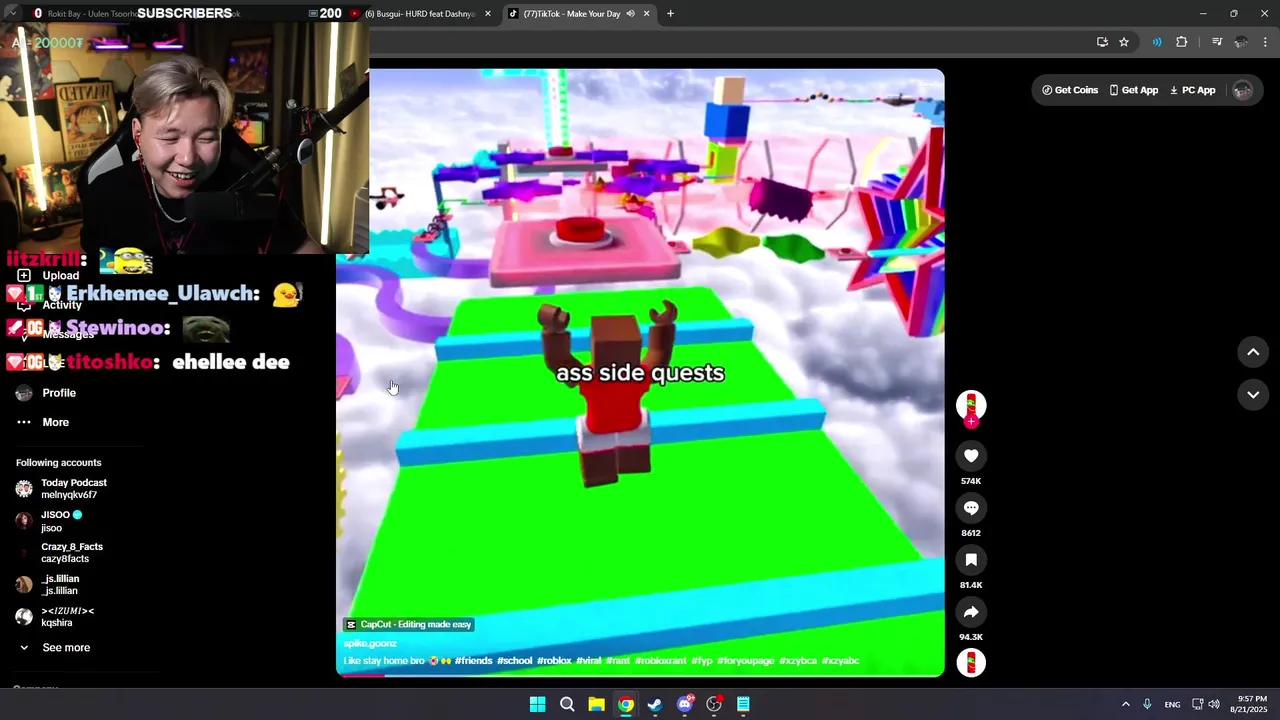Open Windows taskbar search
The height and width of the screenshot is (720, 1280).
click(567, 704)
